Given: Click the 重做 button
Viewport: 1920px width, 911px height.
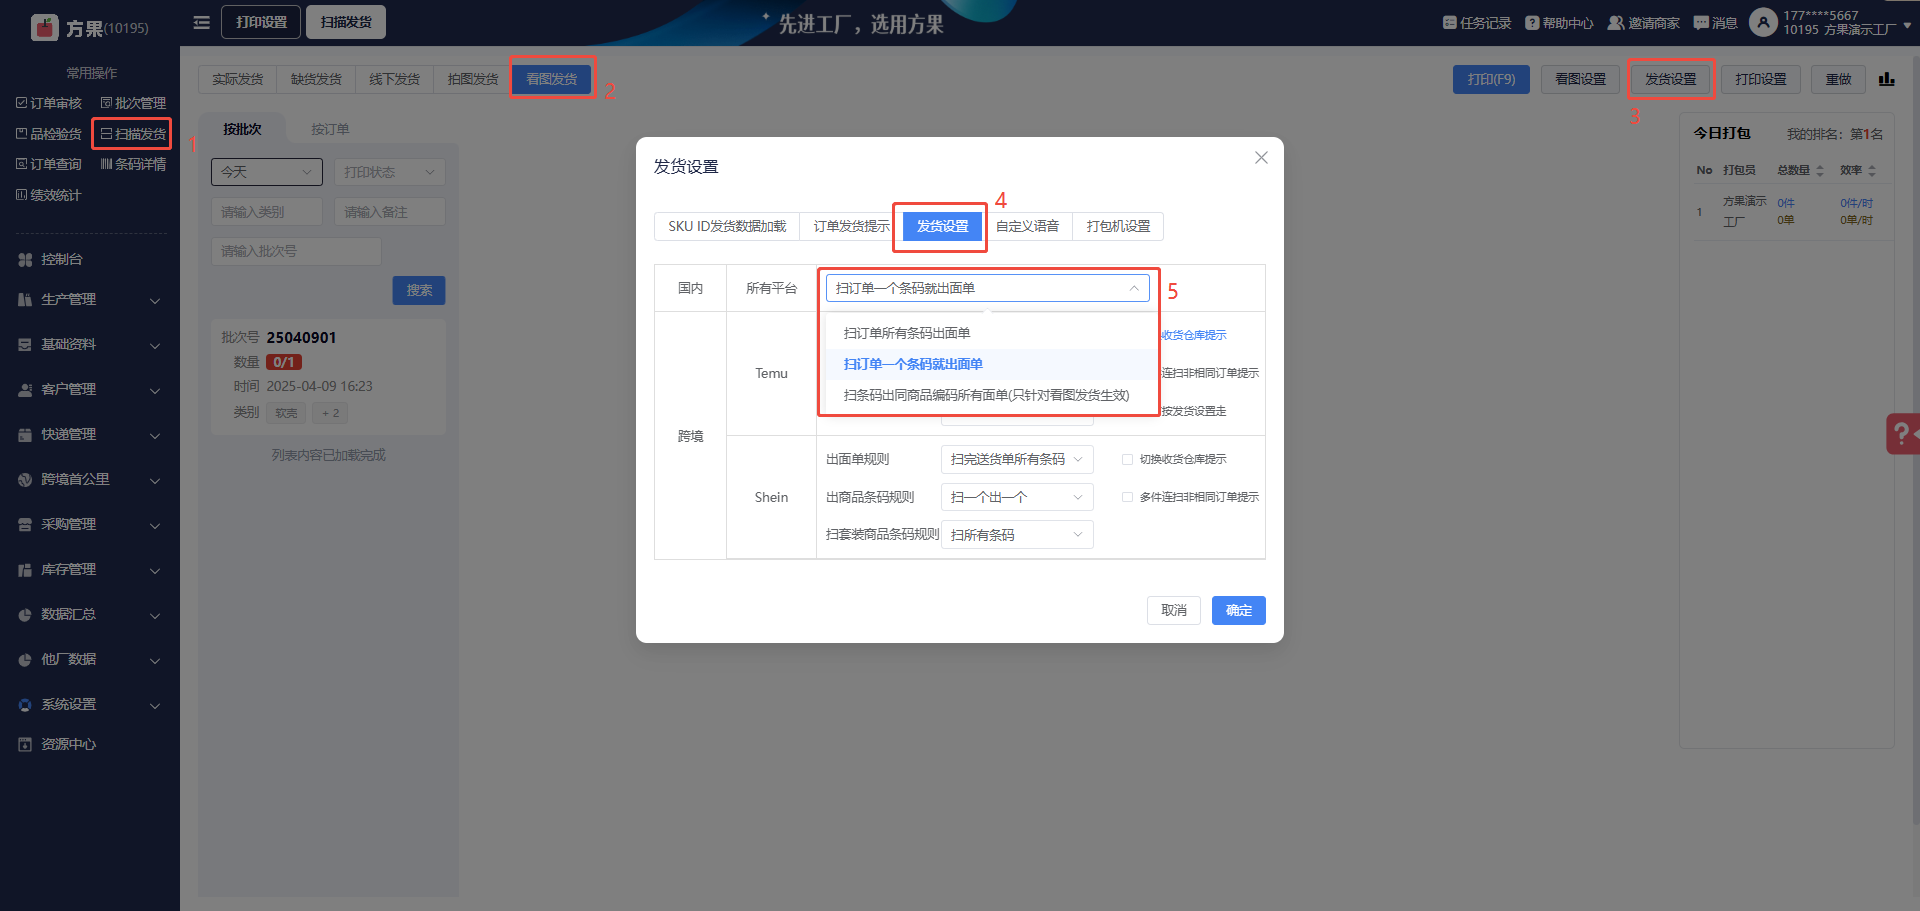Looking at the screenshot, I should click(x=1838, y=79).
